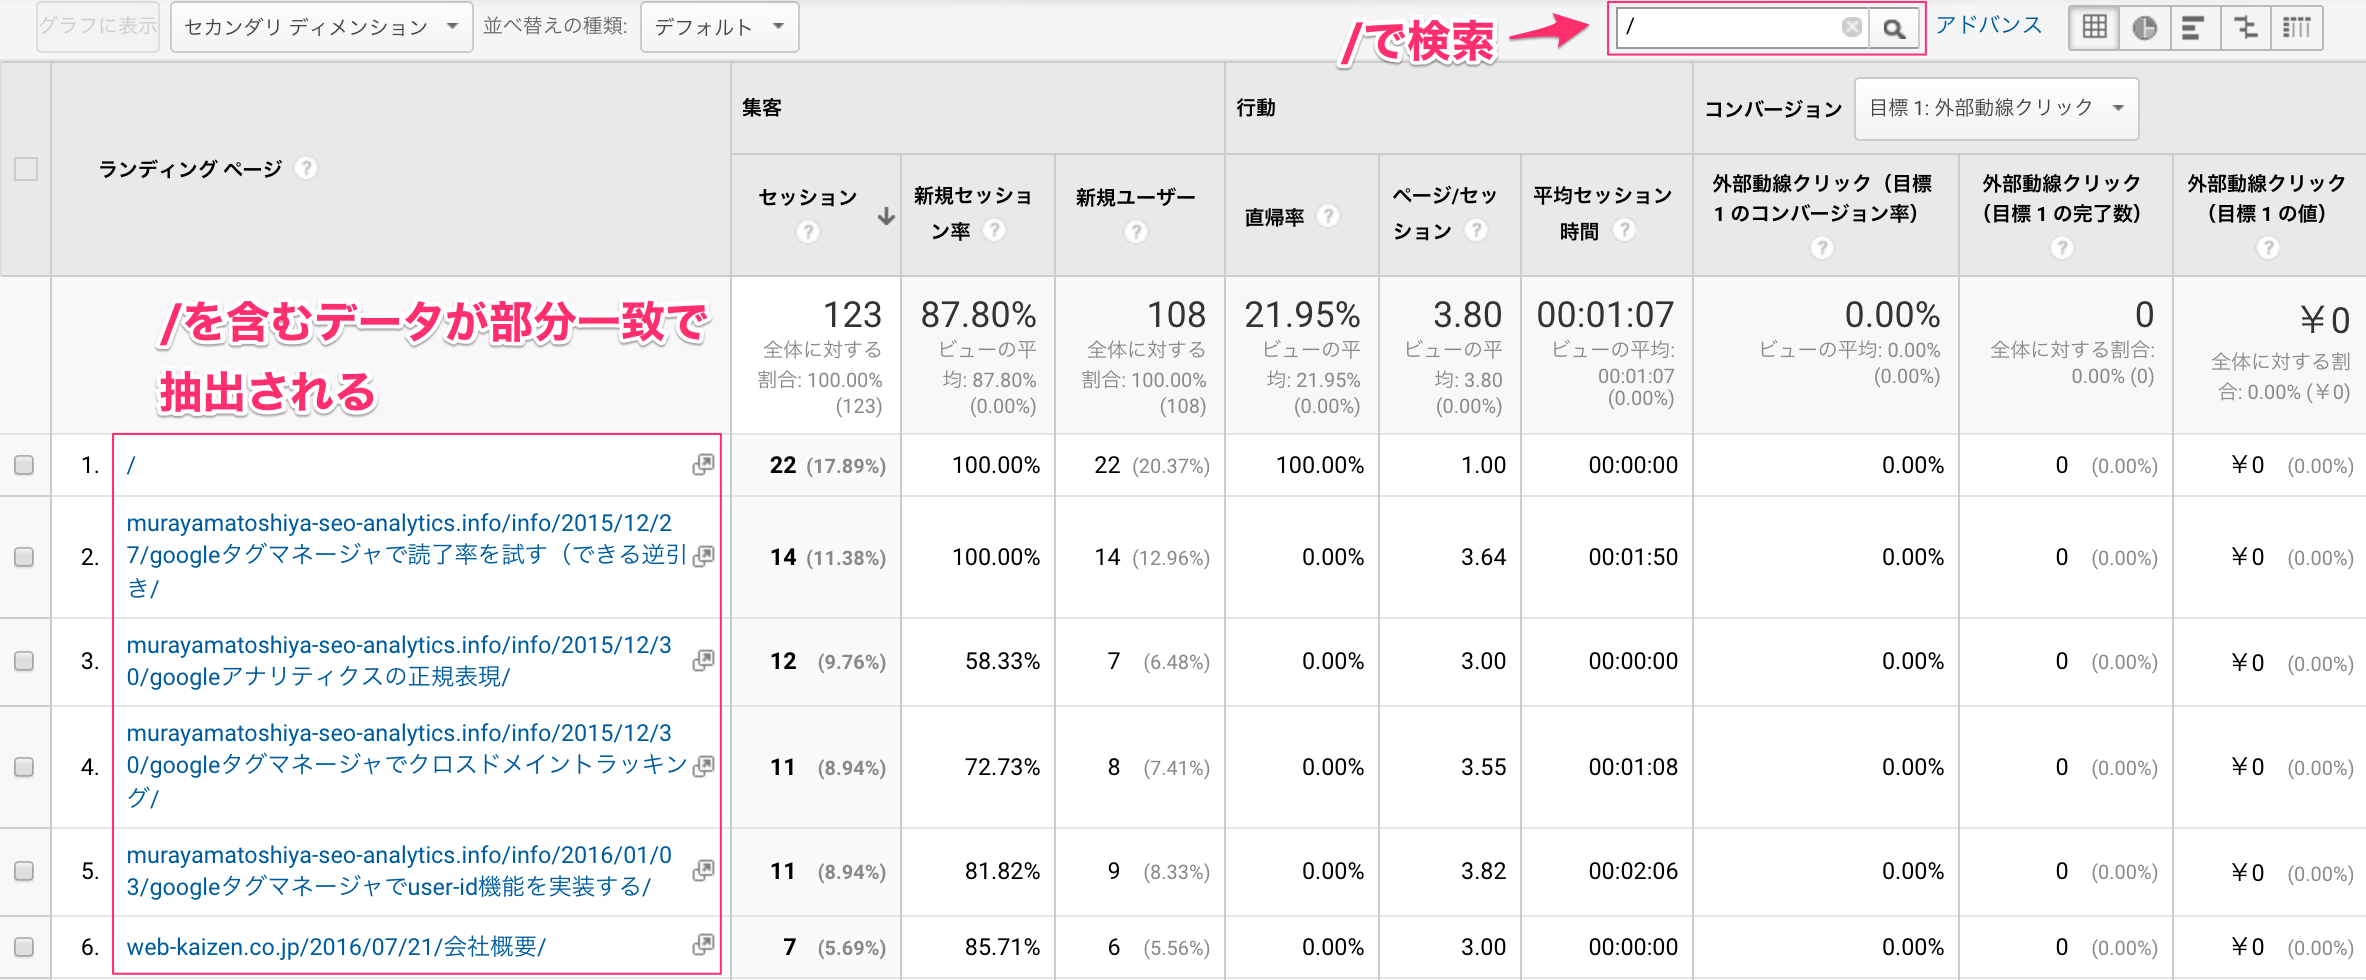Open web-kaizen.co.jp 会社概要 page link
Screen dimensions: 2366x980
pyautogui.click(x=336, y=946)
